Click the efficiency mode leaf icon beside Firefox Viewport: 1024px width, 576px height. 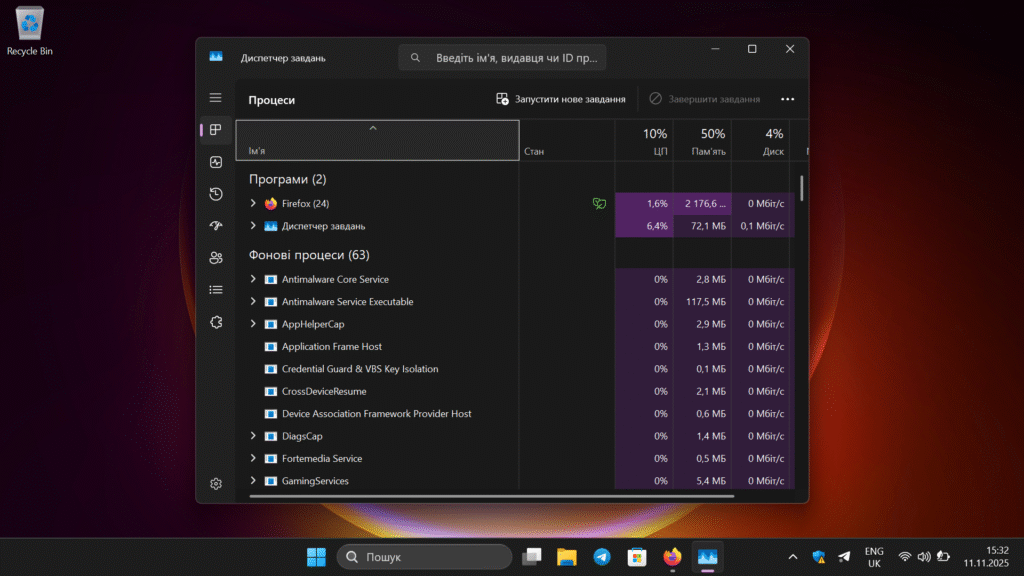[x=598, y=203]
